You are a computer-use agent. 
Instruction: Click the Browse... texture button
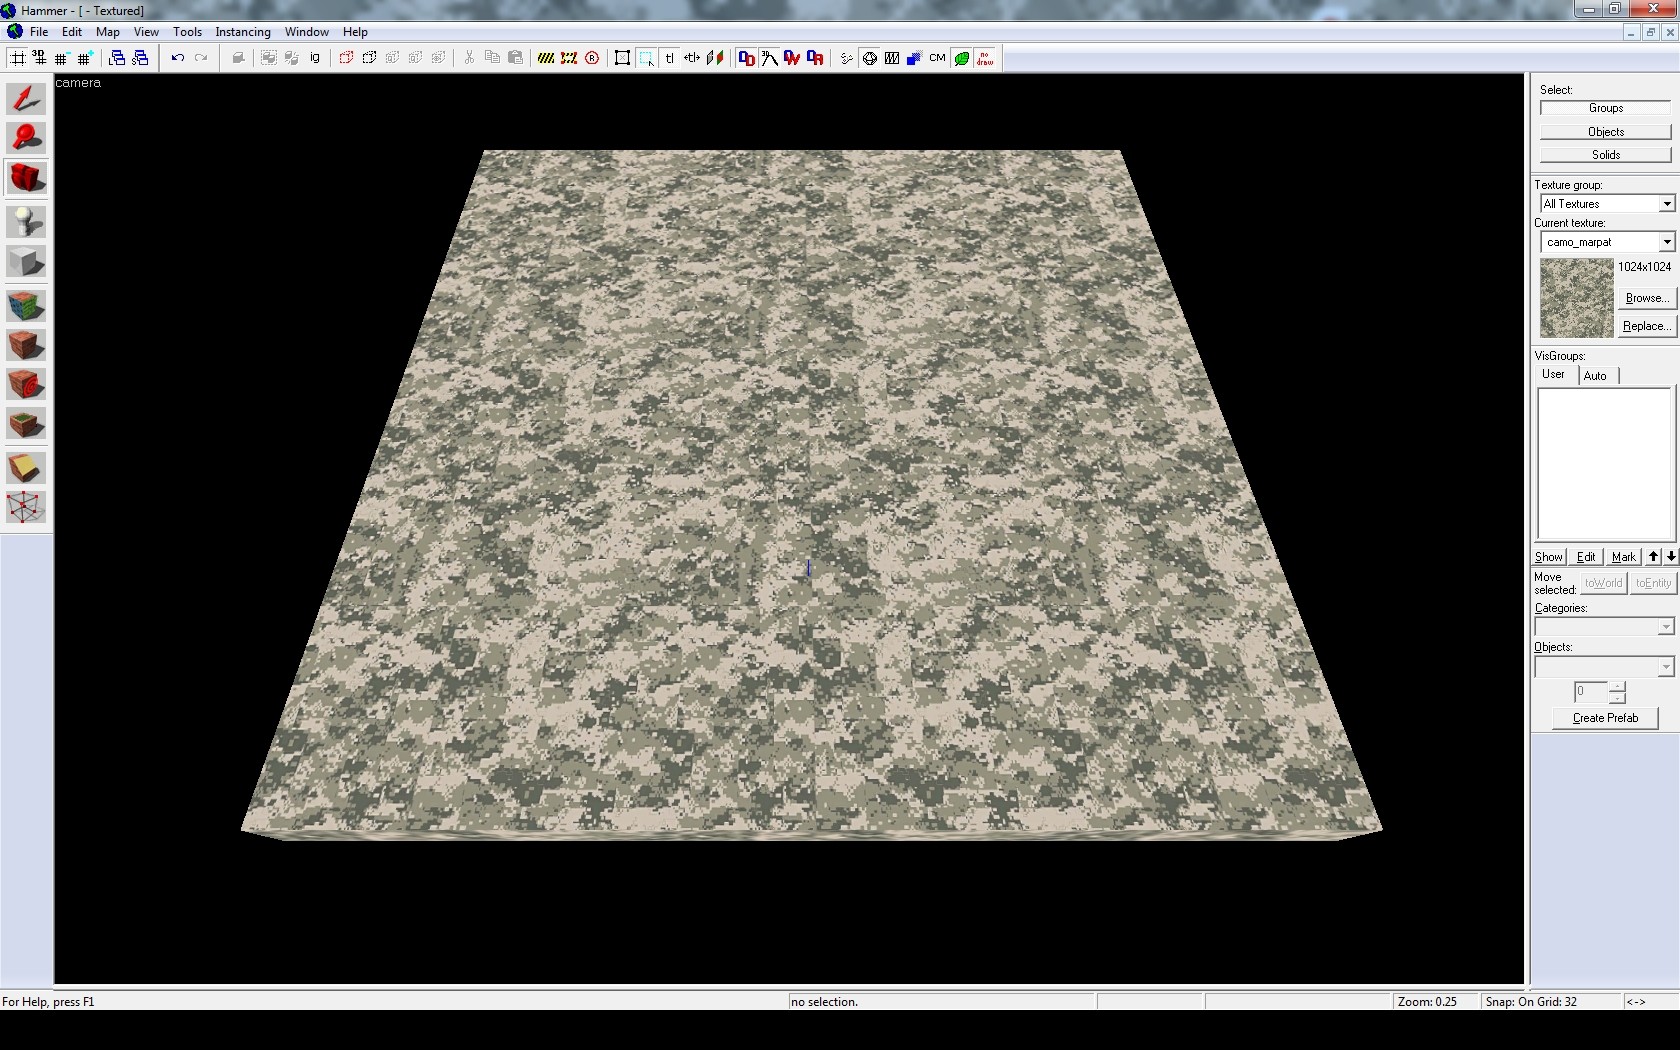1646,298
